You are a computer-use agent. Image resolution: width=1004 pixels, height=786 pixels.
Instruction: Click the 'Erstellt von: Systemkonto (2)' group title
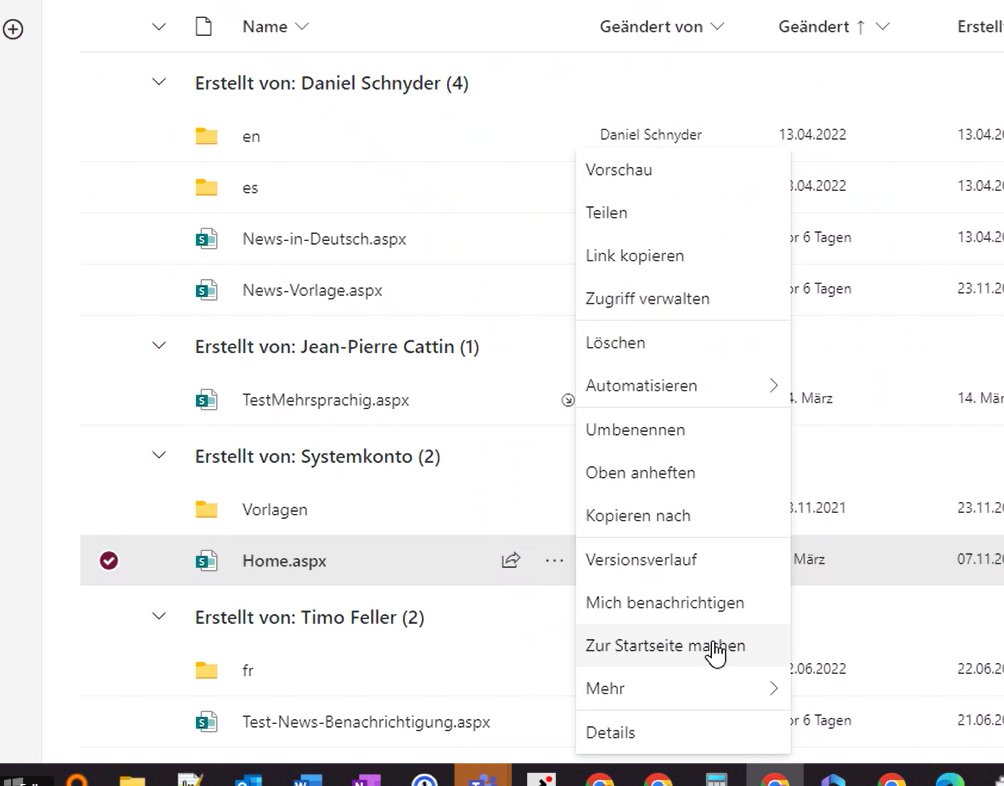click(x=318, y=456)
